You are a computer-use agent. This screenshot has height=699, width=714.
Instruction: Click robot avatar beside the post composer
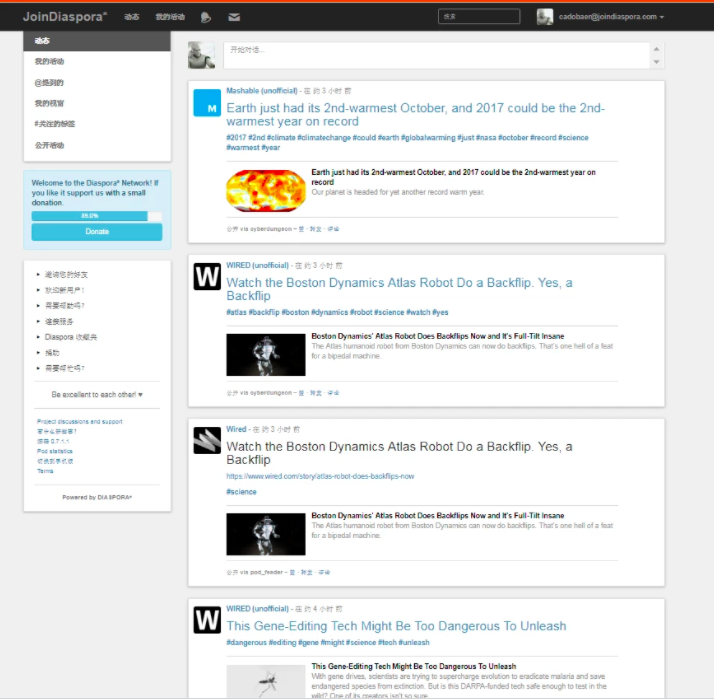[201, 55]
